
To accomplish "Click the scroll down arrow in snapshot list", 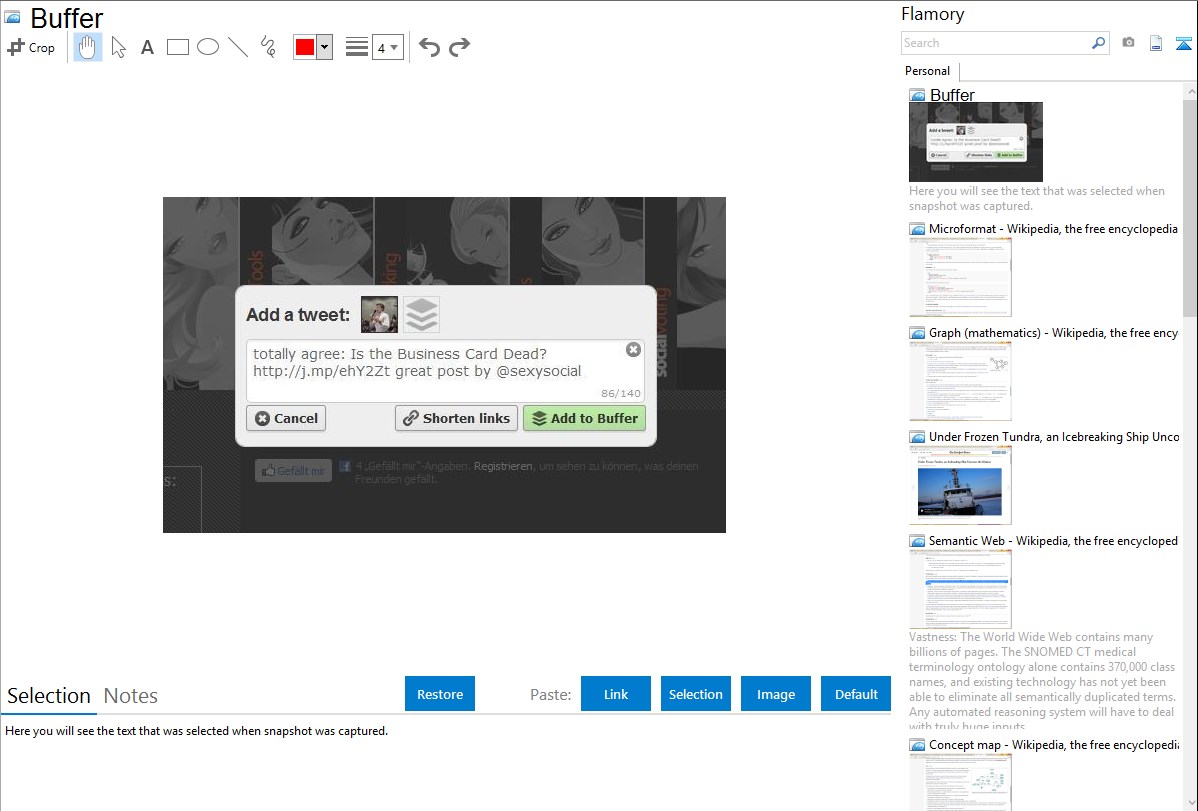I will [x=1190, y=802].
